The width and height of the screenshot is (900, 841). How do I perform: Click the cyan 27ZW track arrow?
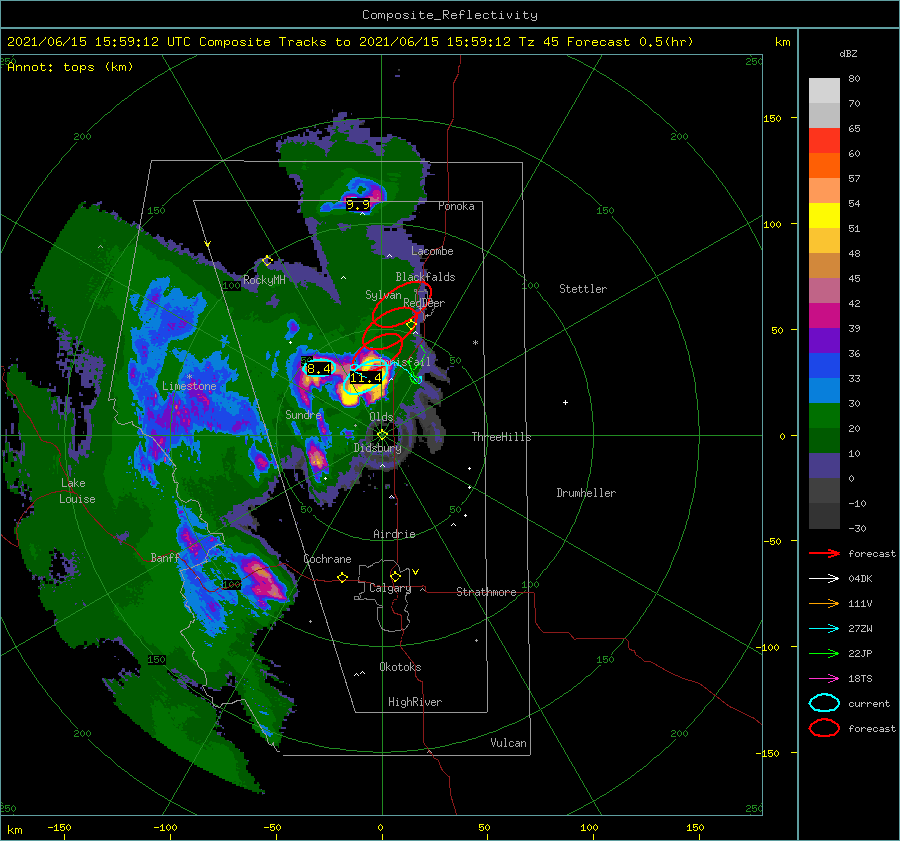click(824, 629)
